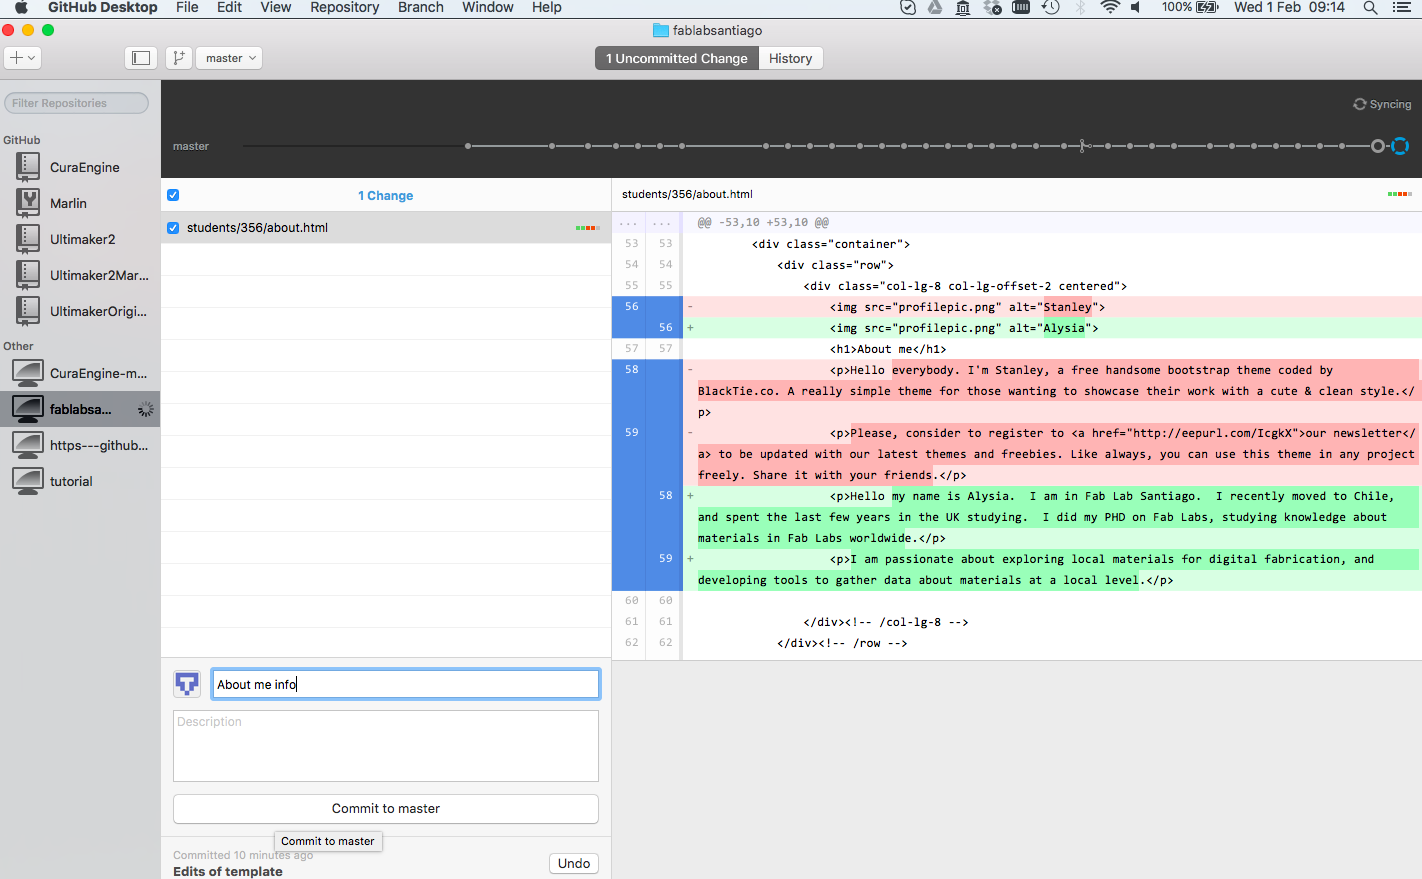Select the CuraEngine-m... local repository icon
The image size is (1422, 879).
28,373
